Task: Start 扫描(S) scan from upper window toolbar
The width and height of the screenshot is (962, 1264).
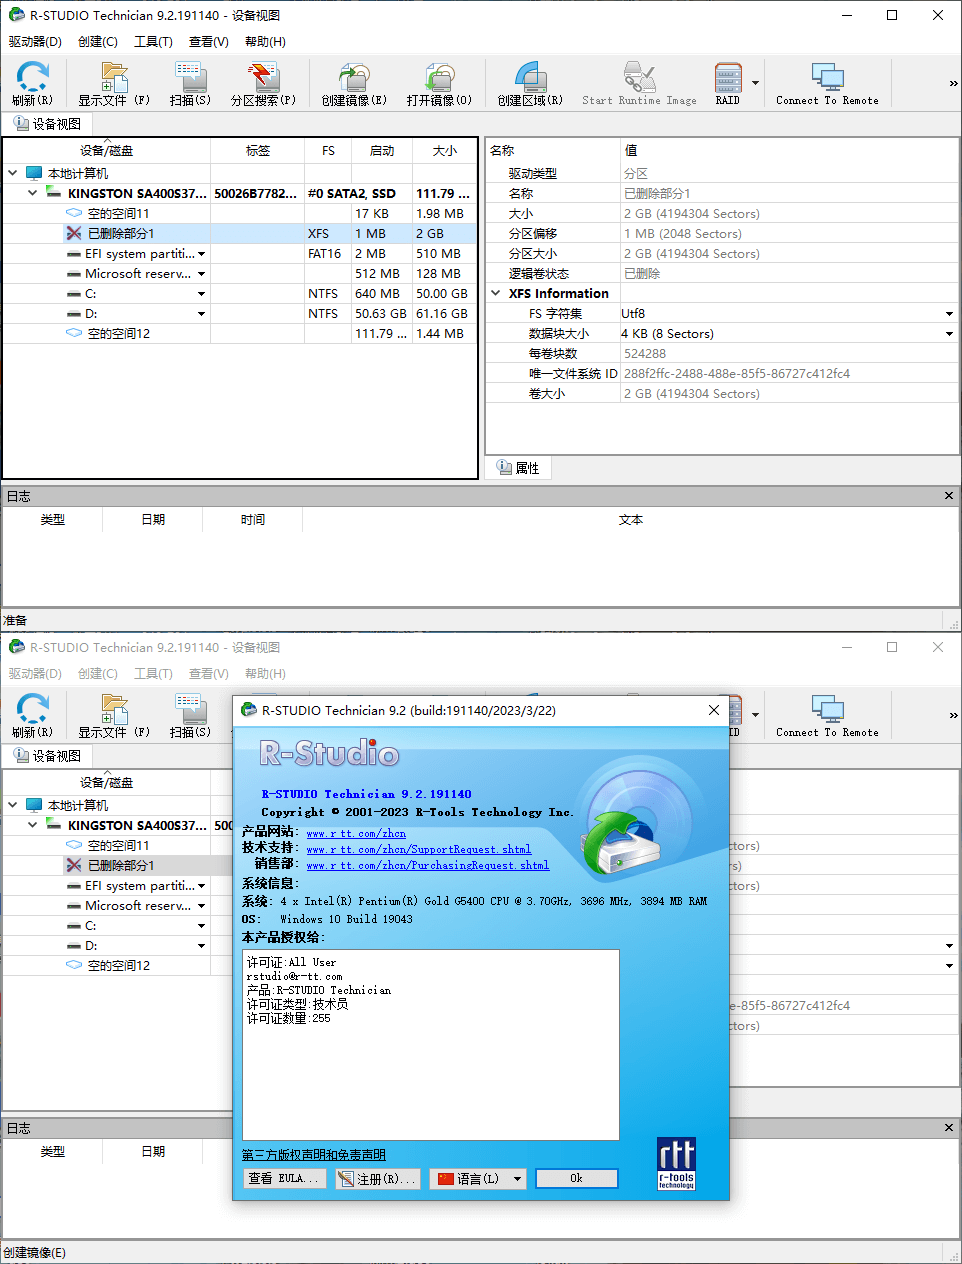Action: [x=190, y=83]
